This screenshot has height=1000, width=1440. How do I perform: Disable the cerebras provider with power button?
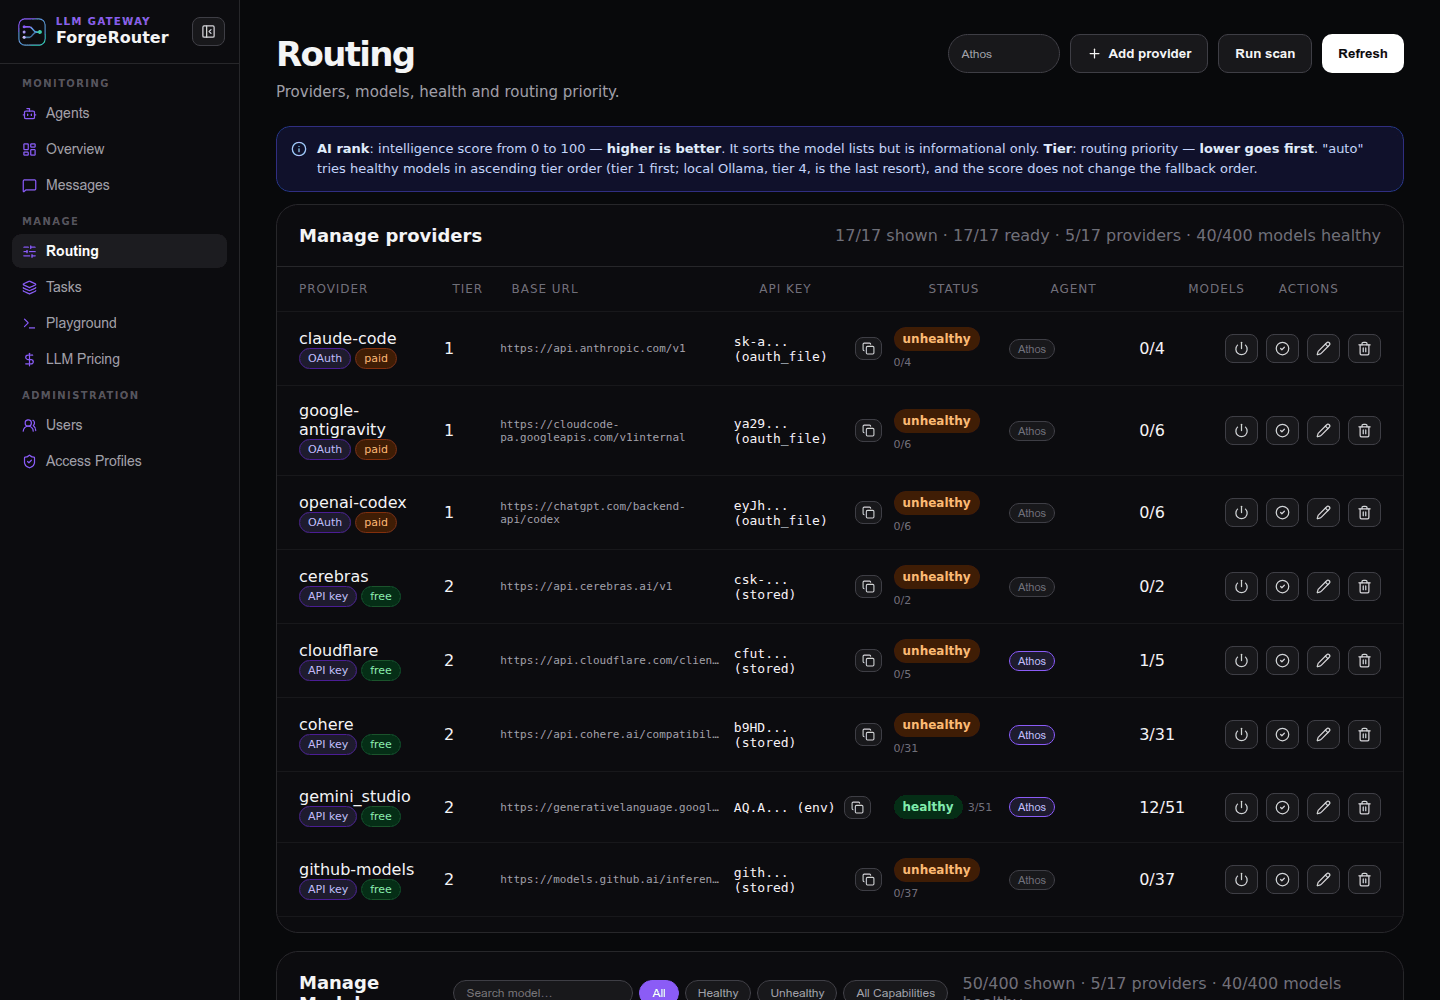click(1241, 587)
